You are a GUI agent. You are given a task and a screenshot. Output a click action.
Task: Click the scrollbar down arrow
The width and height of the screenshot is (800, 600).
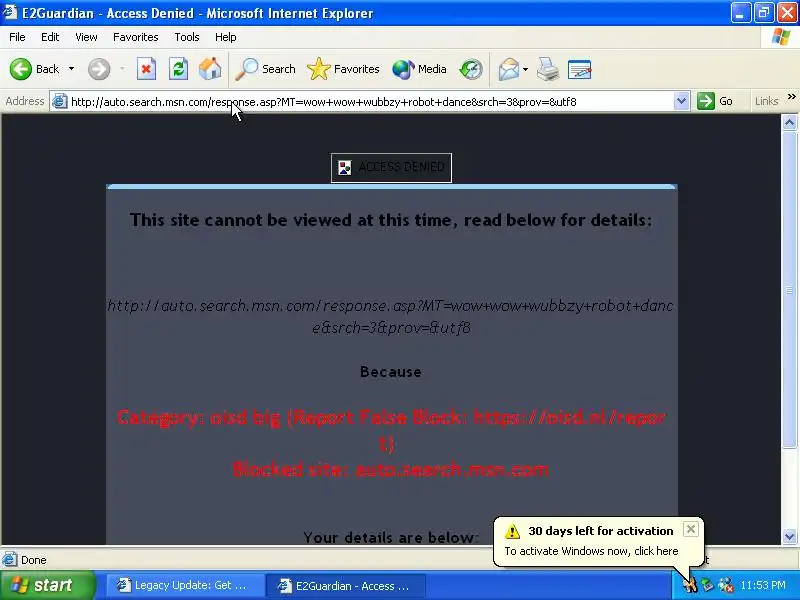tap(789, 536)
